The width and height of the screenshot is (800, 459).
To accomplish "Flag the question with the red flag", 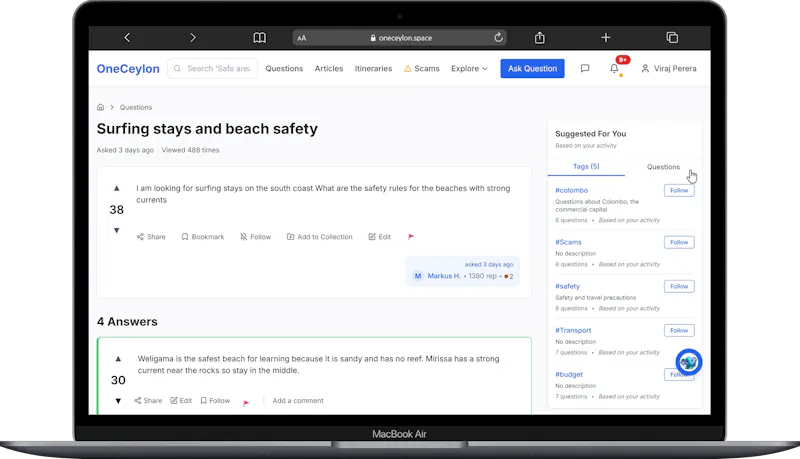I will click(x=411, y=237).
